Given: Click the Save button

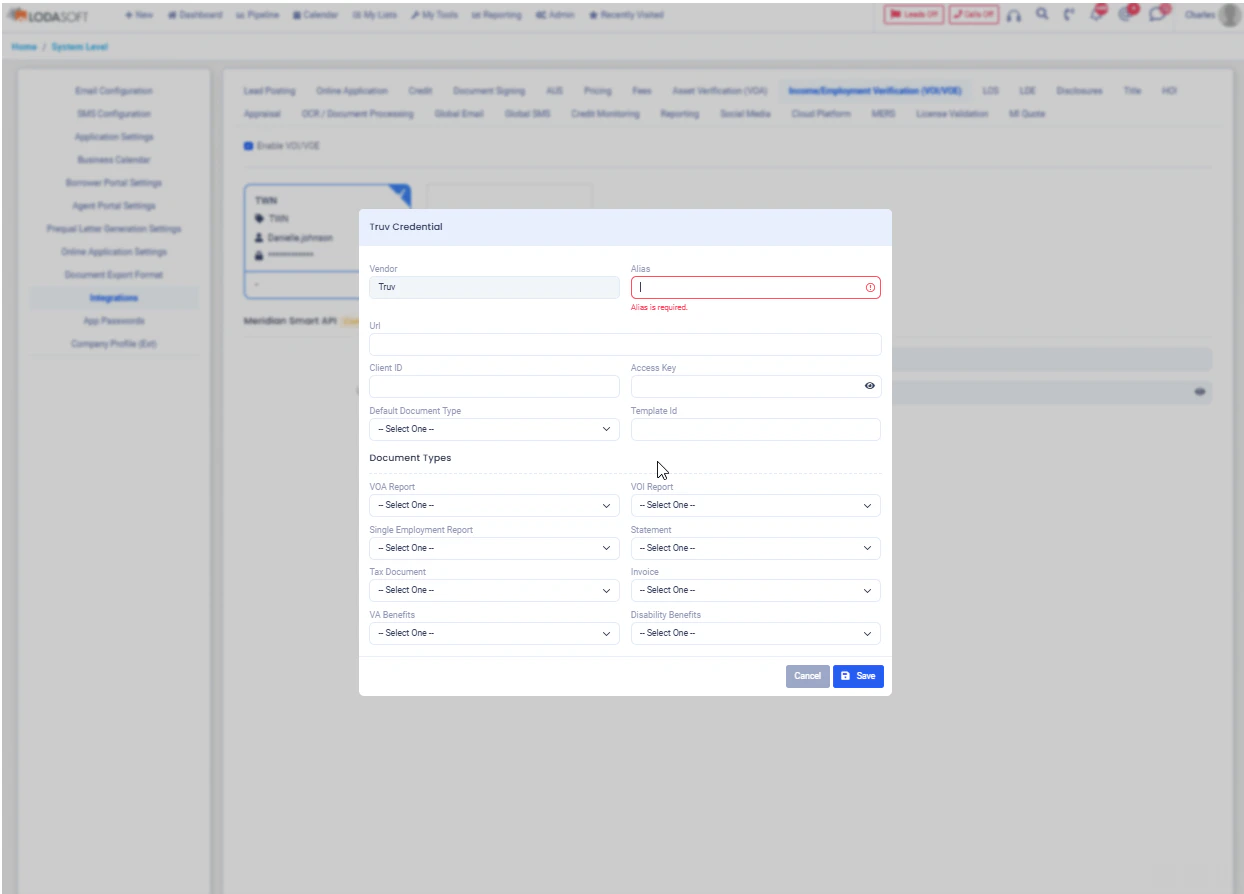Looking at the screenshot, I should (857, 676).
